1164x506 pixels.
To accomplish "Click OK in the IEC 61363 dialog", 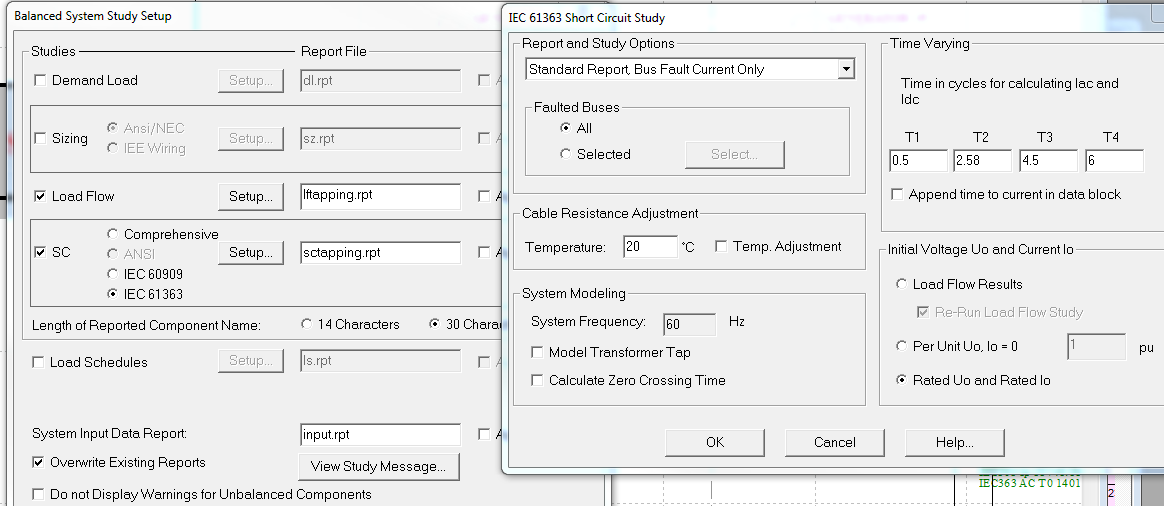I will [x=714, y=442].
